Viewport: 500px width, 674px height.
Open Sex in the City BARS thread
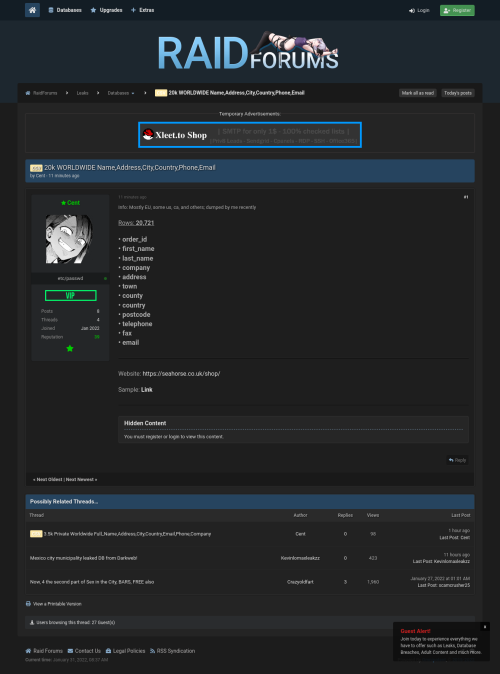coord(92,582)
